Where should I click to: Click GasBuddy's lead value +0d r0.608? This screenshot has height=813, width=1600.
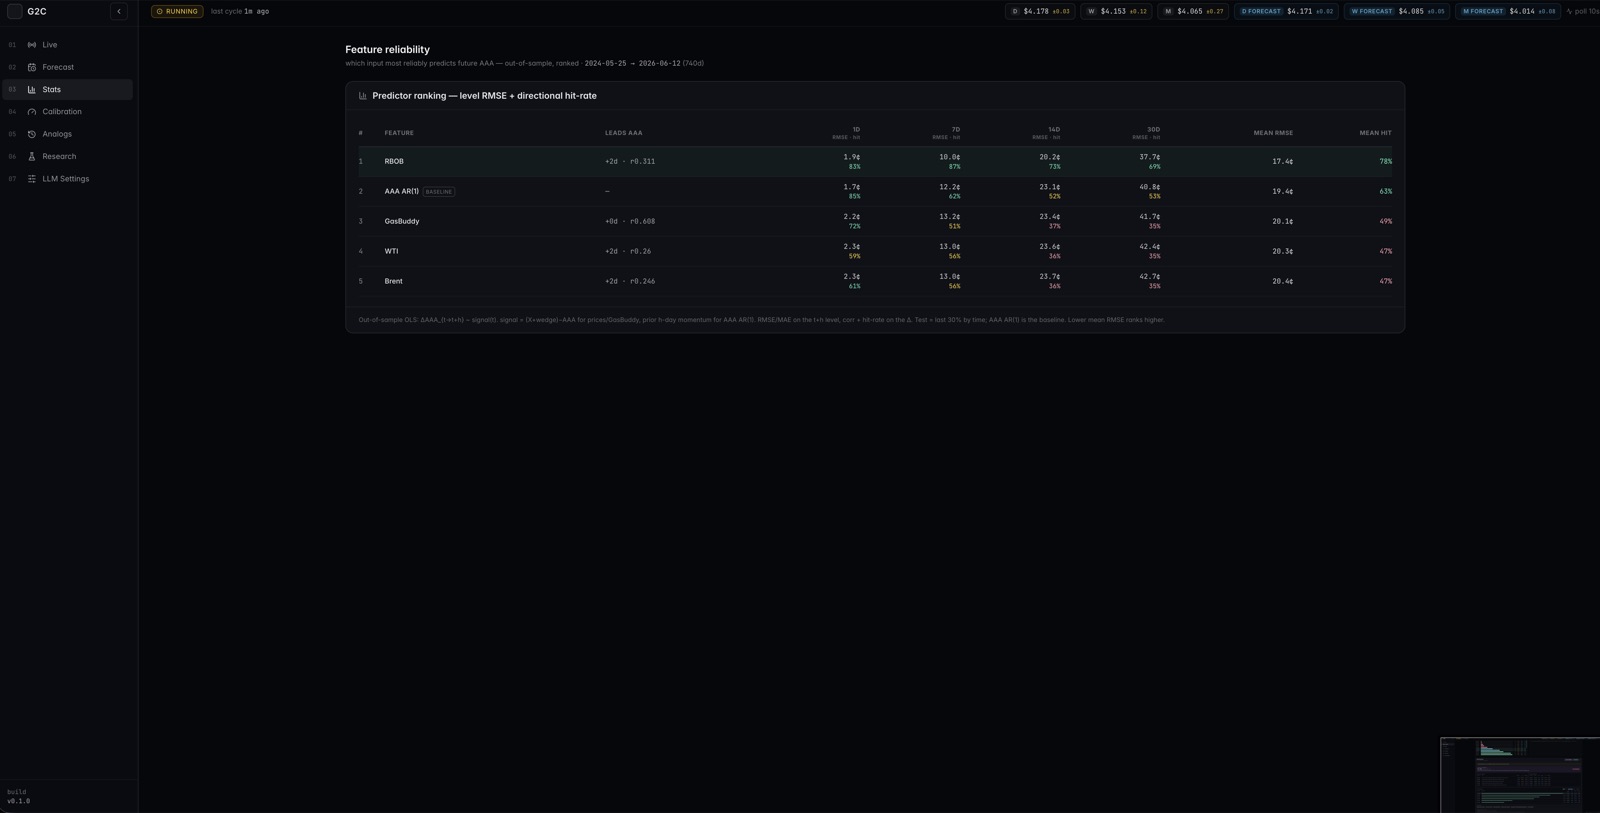pyautogui.click(x=630, y=221)
